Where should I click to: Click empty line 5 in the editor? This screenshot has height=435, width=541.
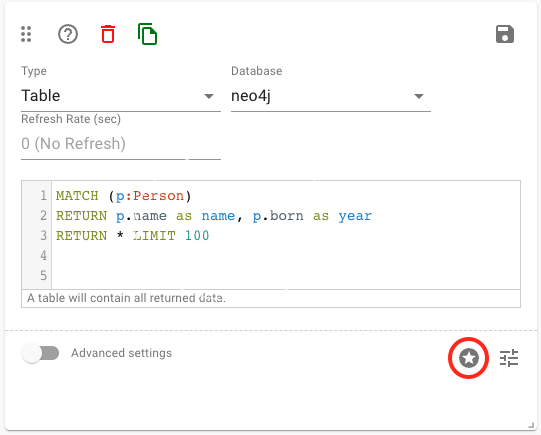[286, 276]
